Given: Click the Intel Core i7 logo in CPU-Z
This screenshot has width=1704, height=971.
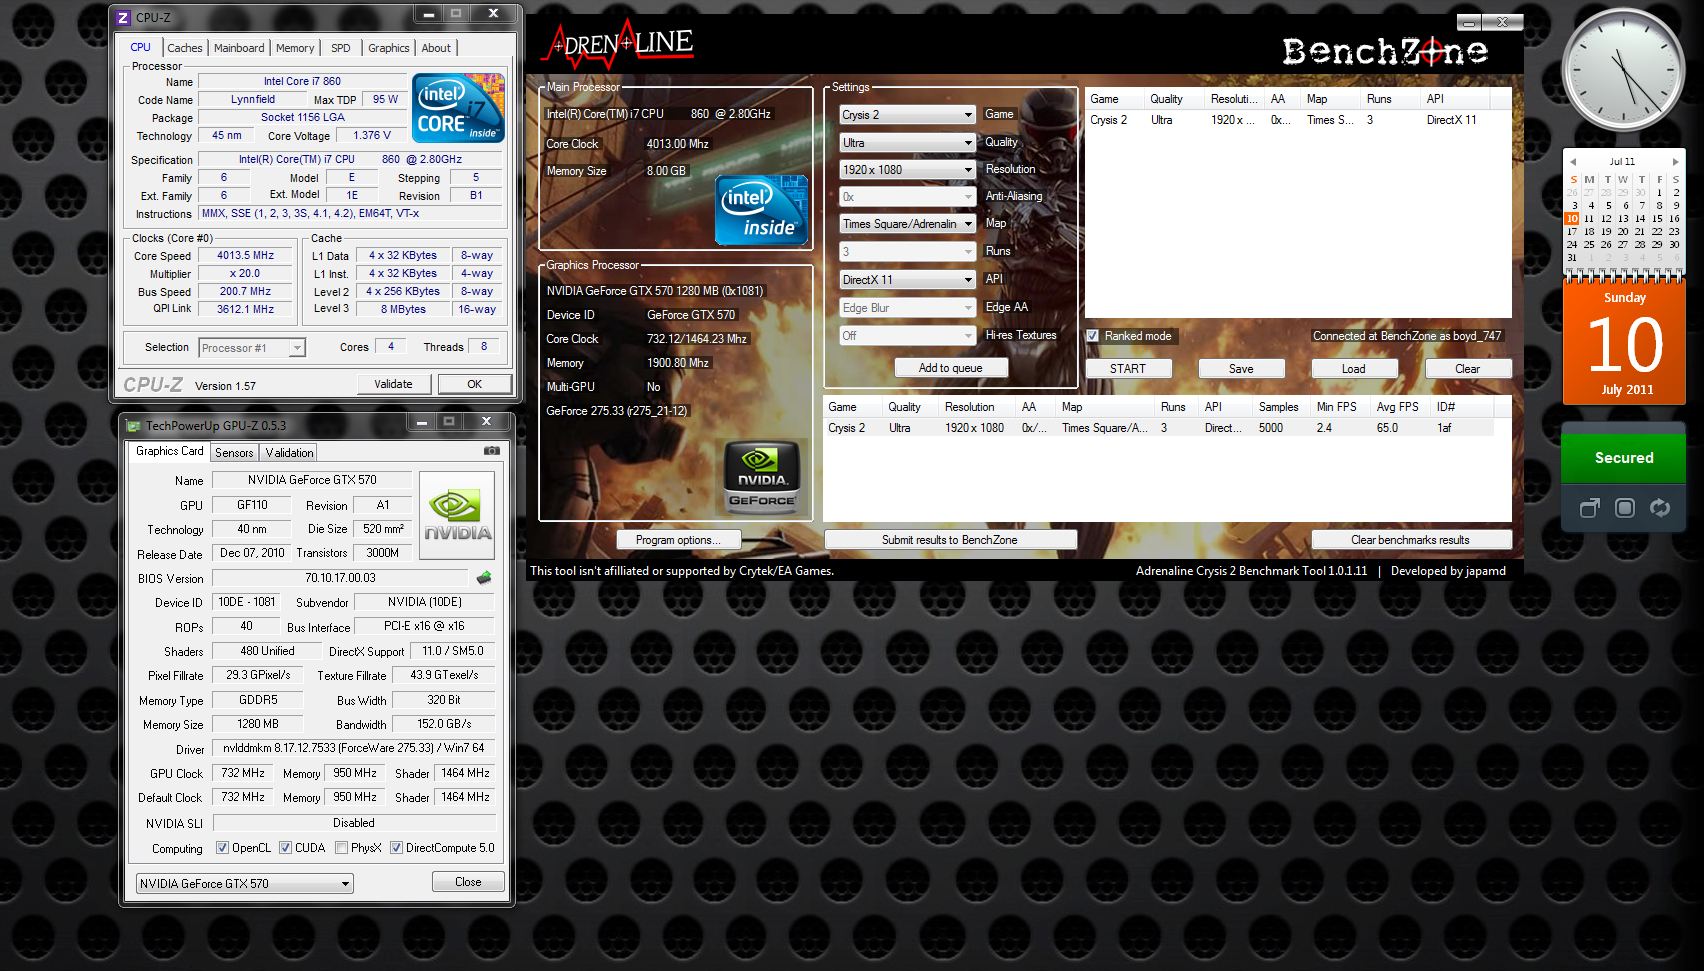Looking at the screenshot, I should [458, 108].
